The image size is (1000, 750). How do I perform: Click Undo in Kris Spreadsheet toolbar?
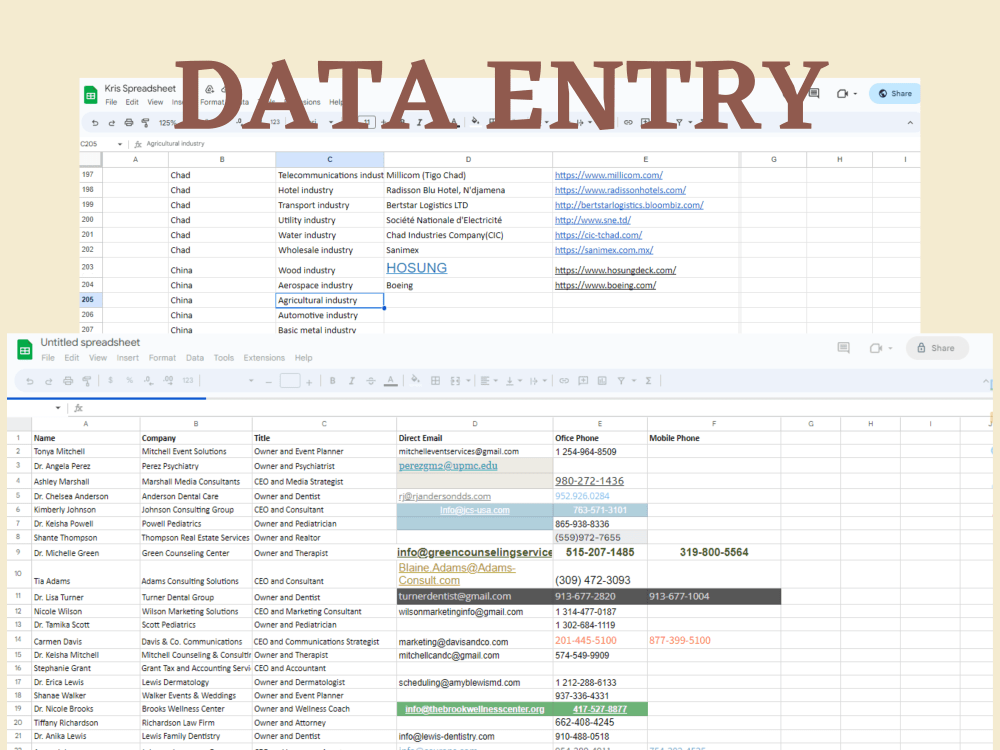95,122
